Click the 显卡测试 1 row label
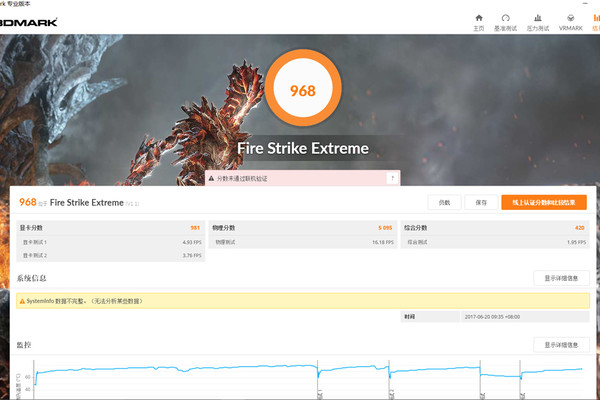This screenshot has width=600, height=400. 35,242
